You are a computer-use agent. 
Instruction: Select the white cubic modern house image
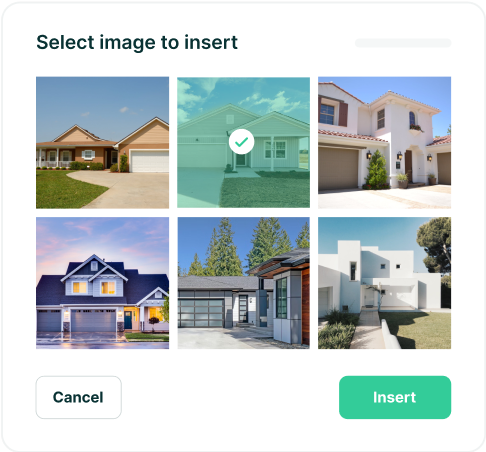384,283
